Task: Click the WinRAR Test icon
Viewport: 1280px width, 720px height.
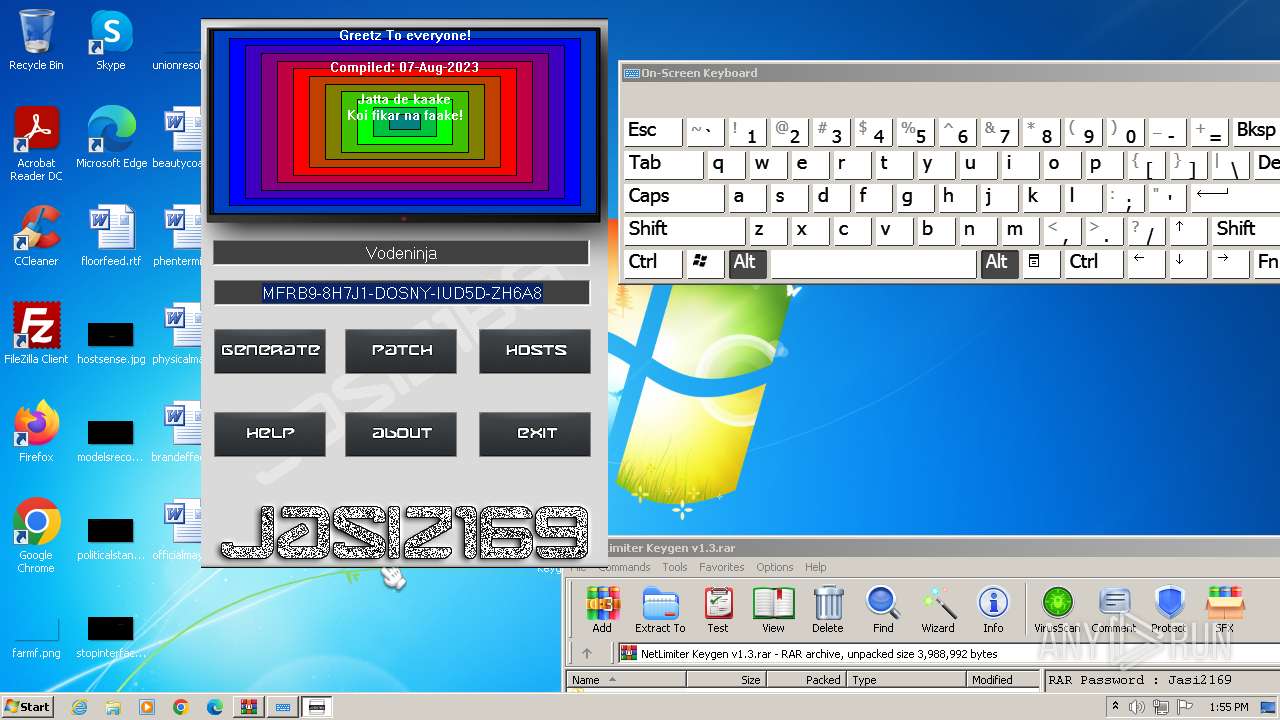Action: (x=718, y=610)
